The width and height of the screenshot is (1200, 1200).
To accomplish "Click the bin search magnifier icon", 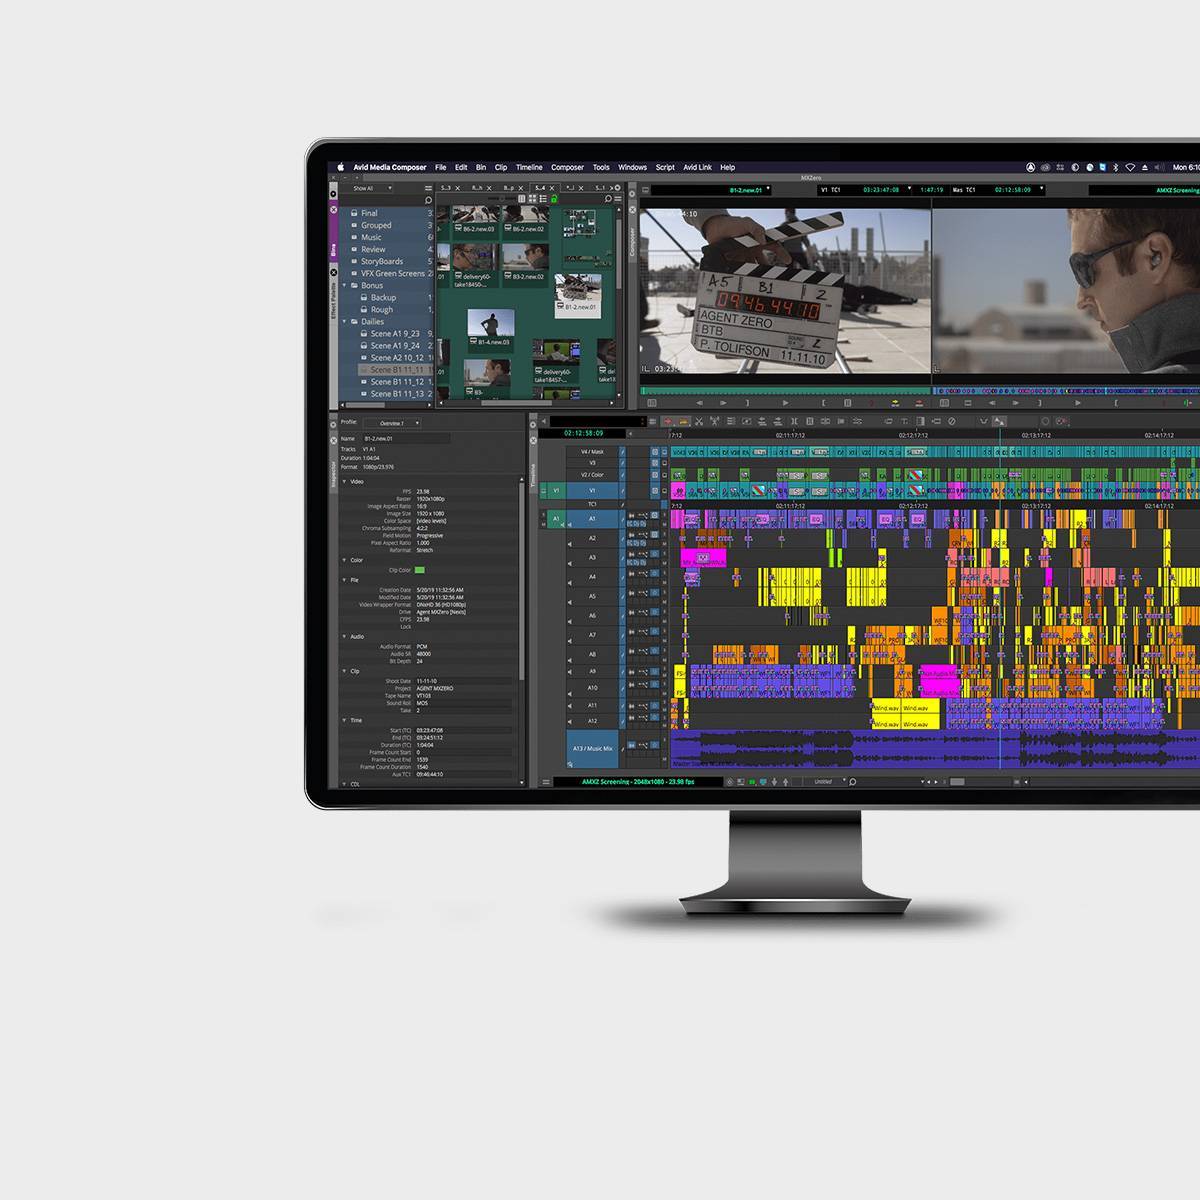I will tap(607, 199).
